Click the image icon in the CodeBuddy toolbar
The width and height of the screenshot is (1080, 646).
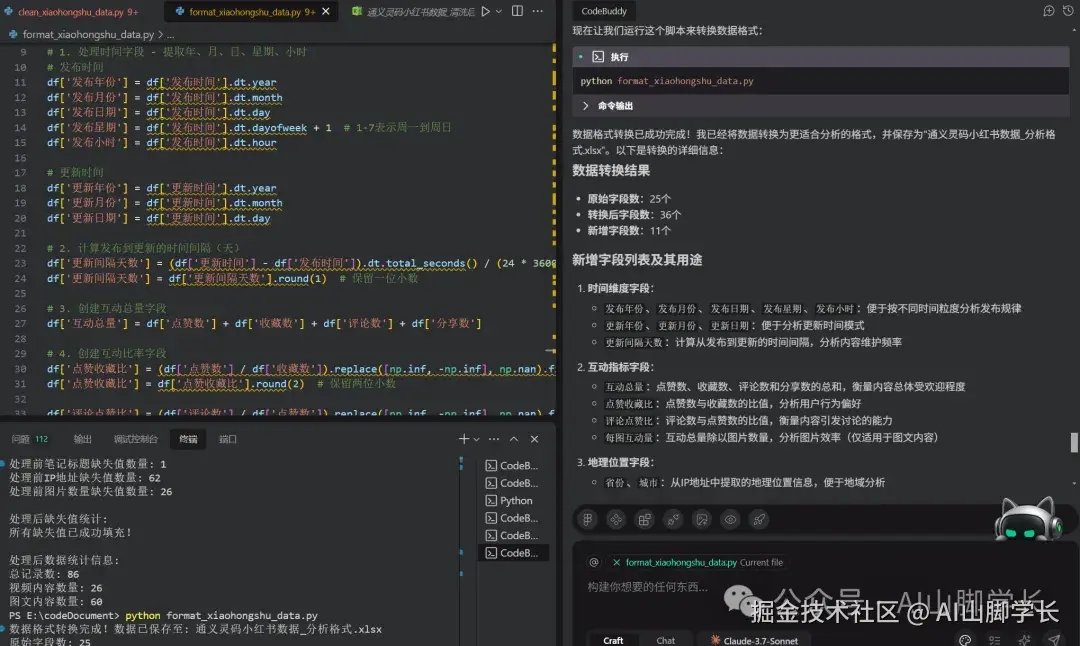tap(701, 519)
